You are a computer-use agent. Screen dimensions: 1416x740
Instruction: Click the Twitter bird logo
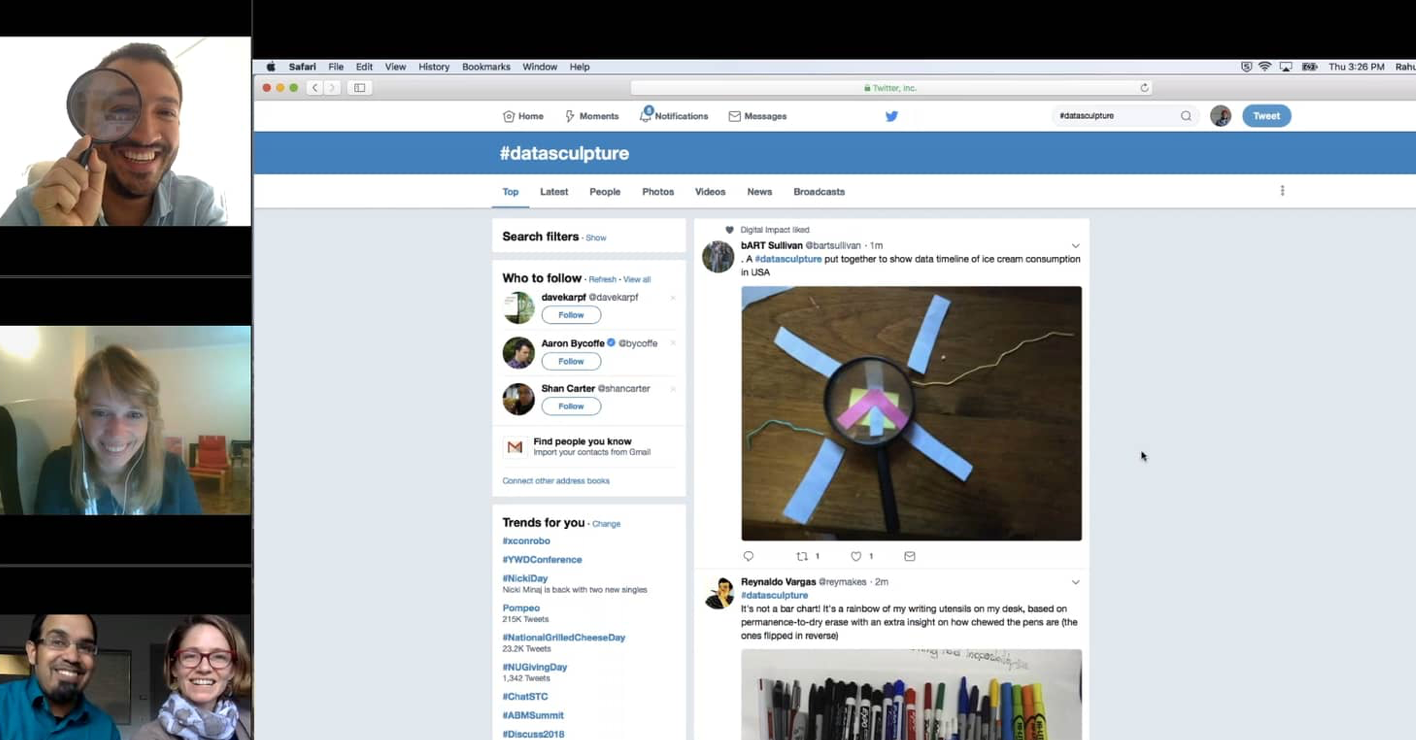pyautogui.click(x=892, y=116)
